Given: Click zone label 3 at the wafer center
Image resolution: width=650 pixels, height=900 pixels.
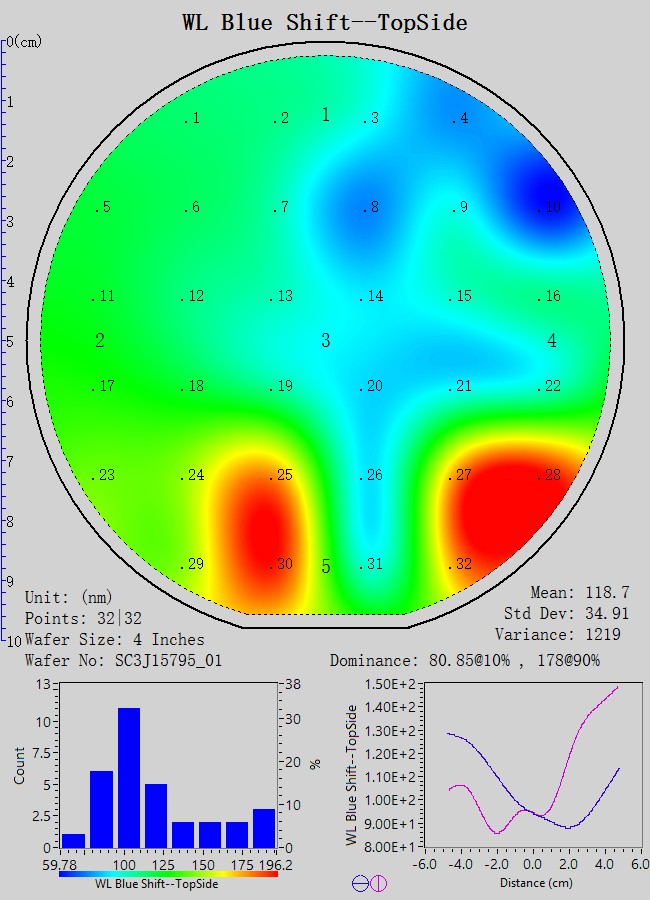Looking at the screenshot, I should click(326, 341).
